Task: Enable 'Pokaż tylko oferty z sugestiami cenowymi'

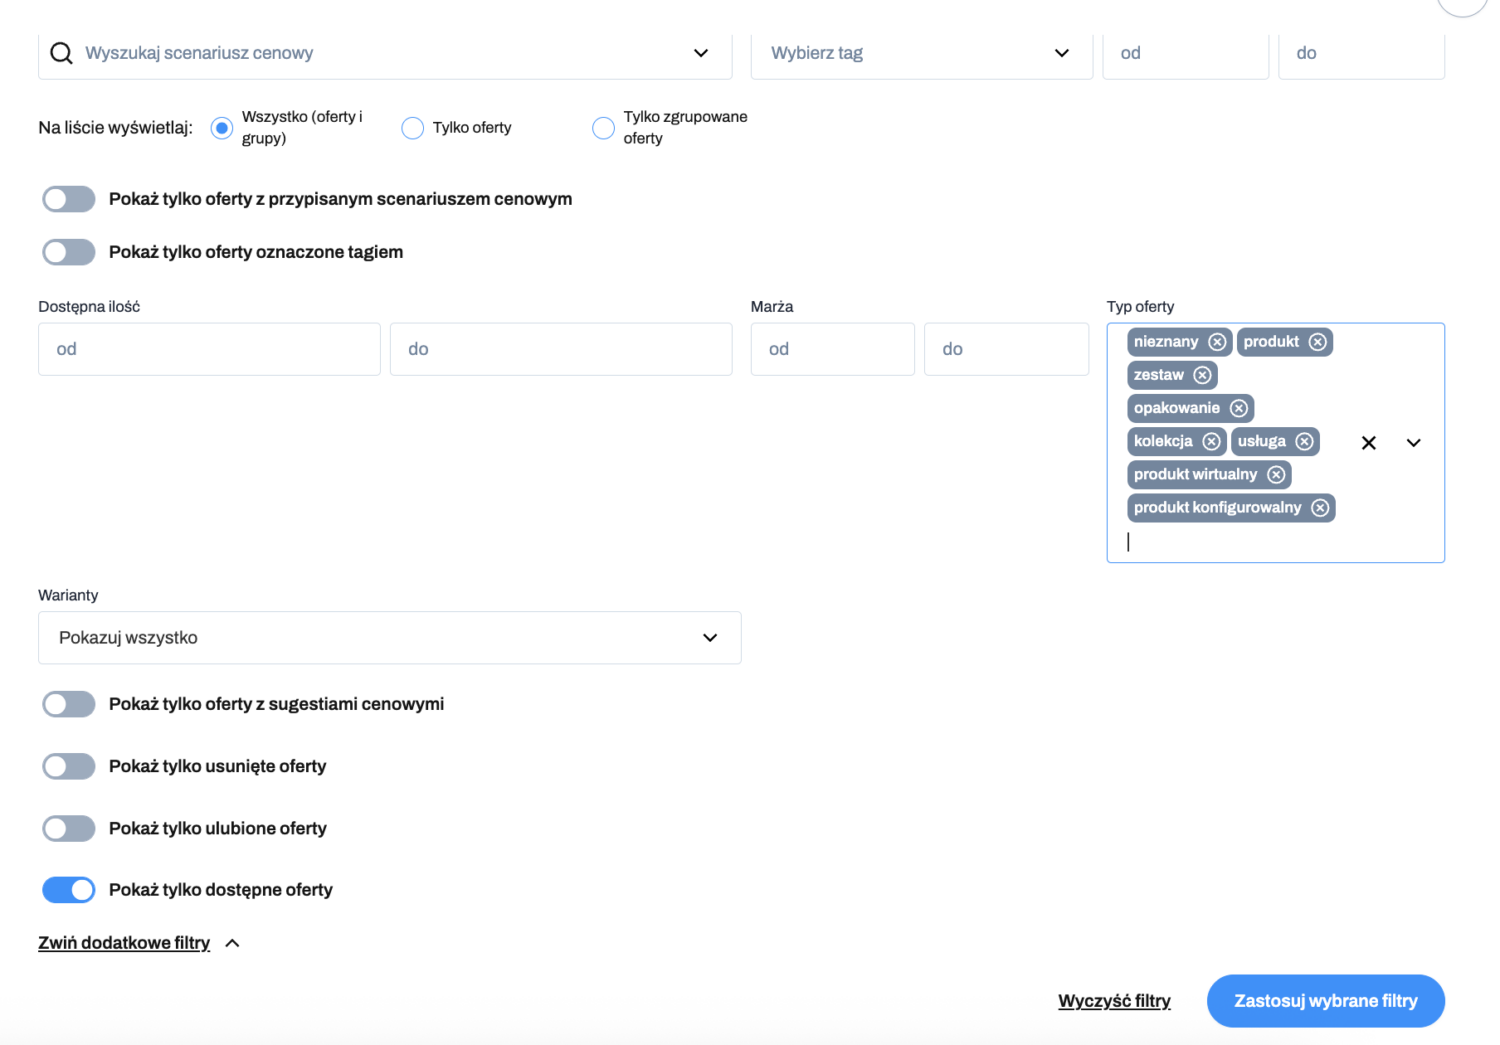Action: 69,704
